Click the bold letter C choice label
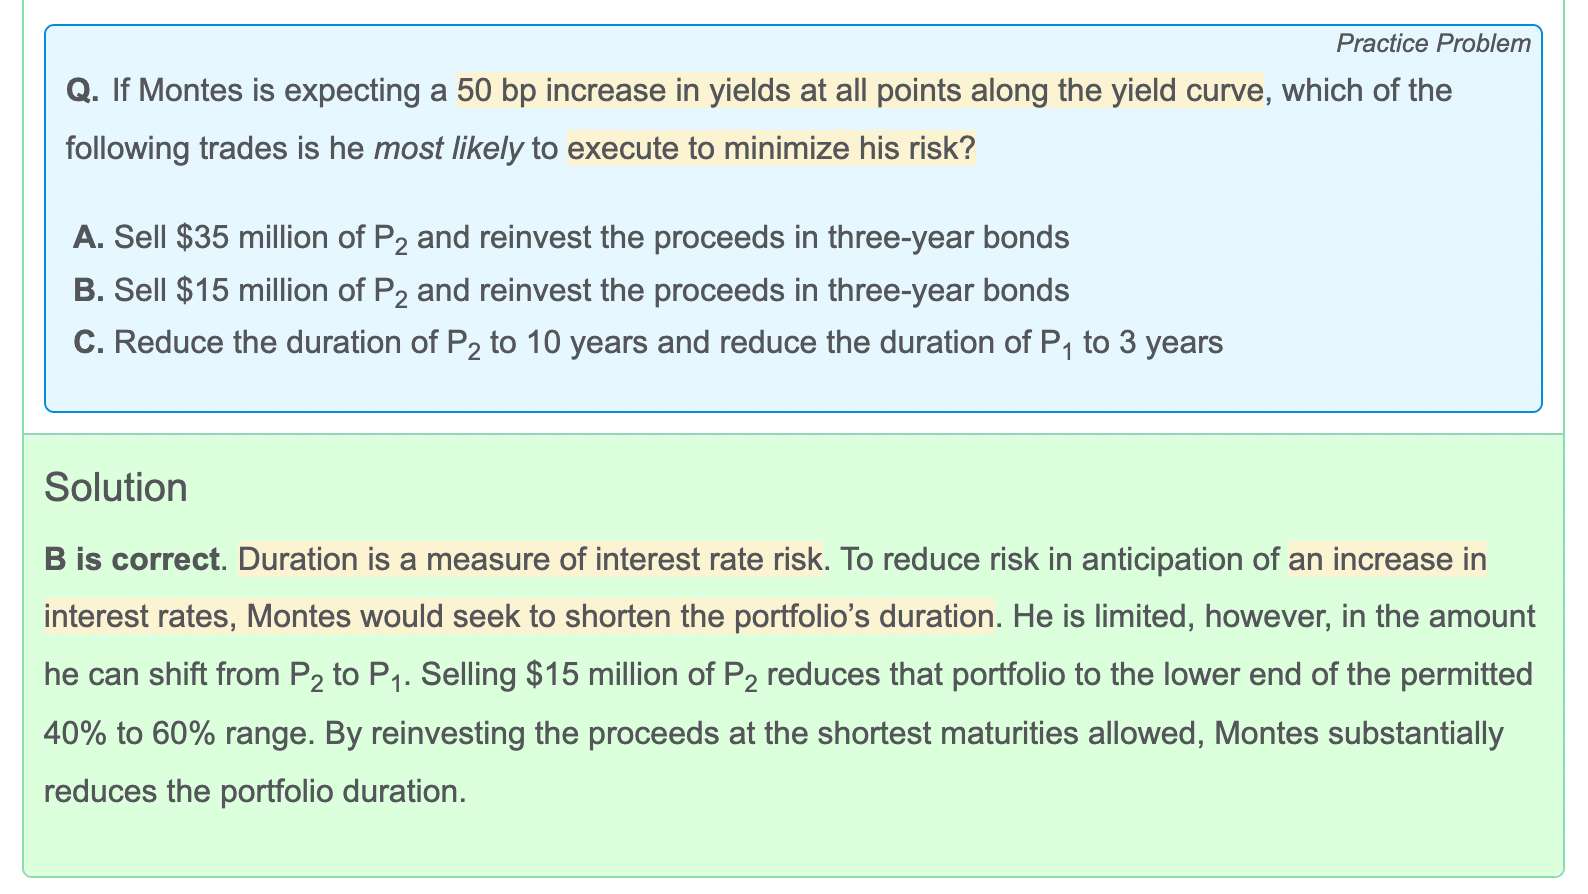This screenshot has width=1588, height=894. [89, 343]
